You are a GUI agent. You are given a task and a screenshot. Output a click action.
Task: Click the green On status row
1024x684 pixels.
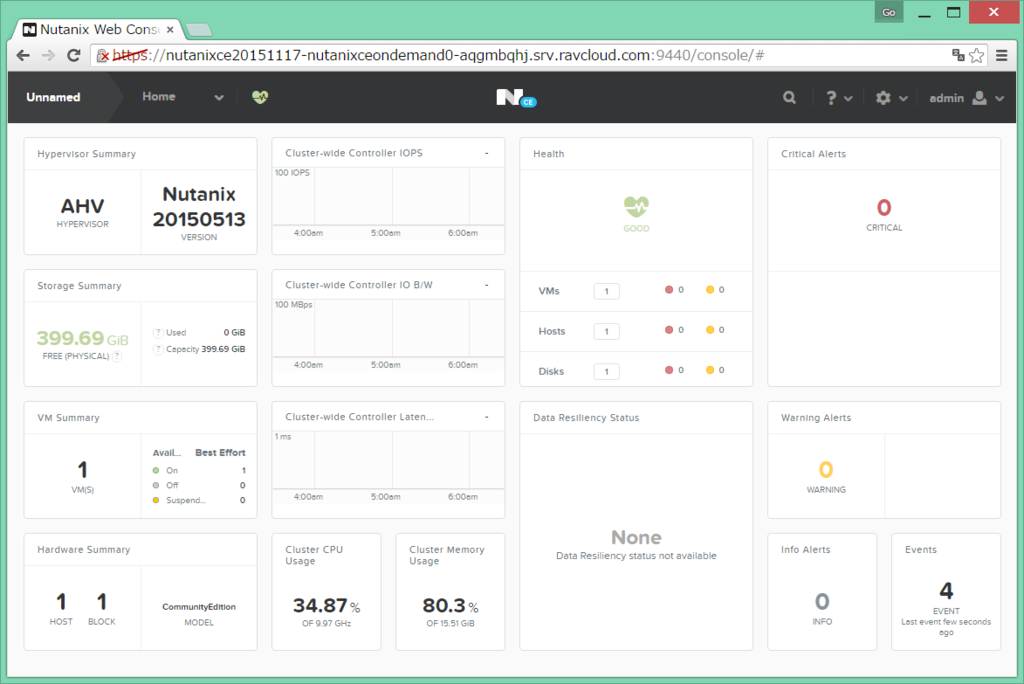[199, 470]
